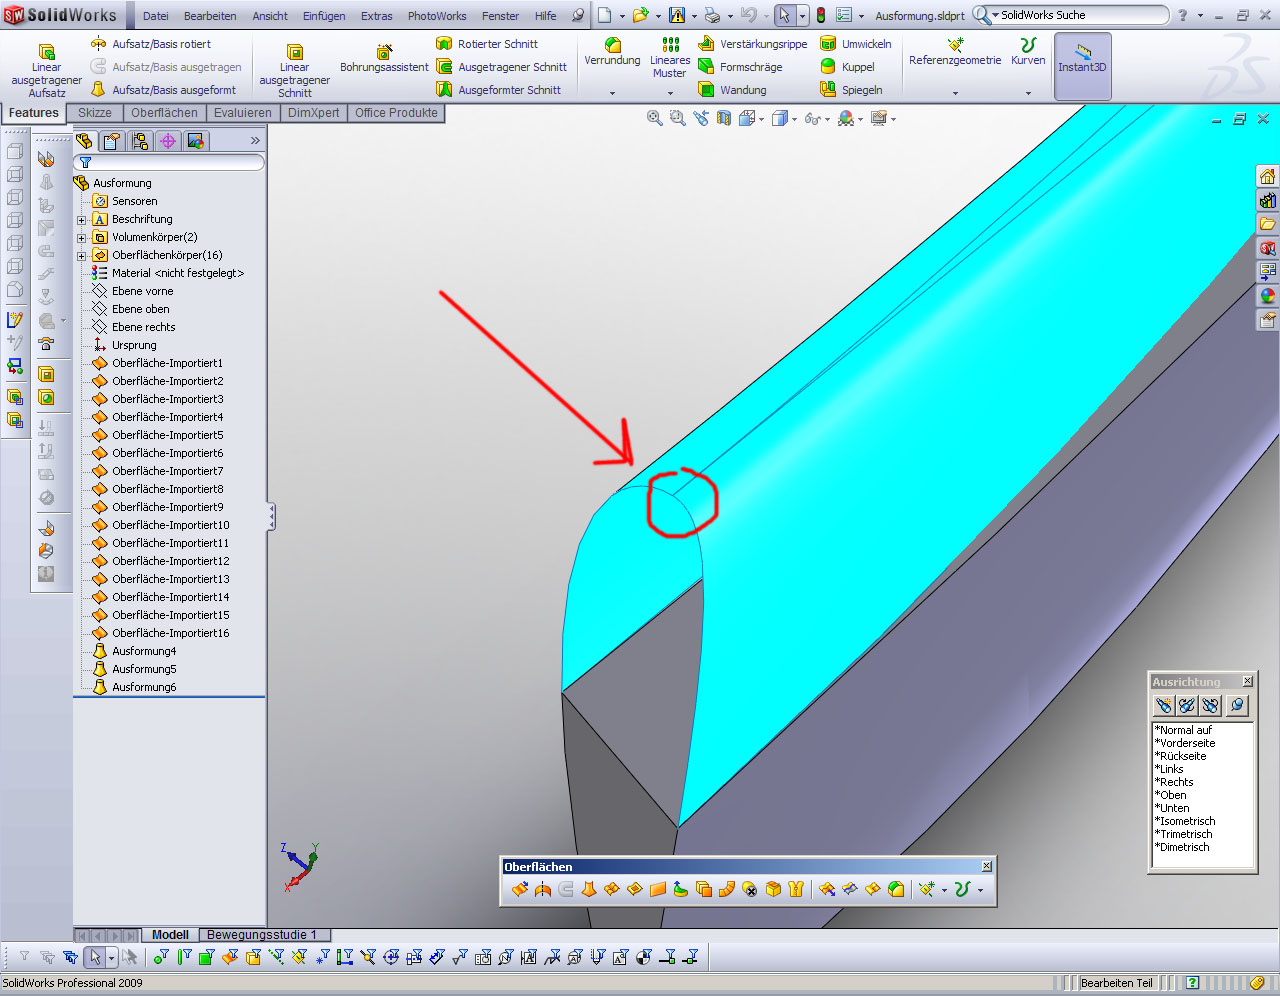Viewport: 1280px width, 996px height.
Task: Click the SolidWorks Suche search field
Action: click(x=1080, y=15)
